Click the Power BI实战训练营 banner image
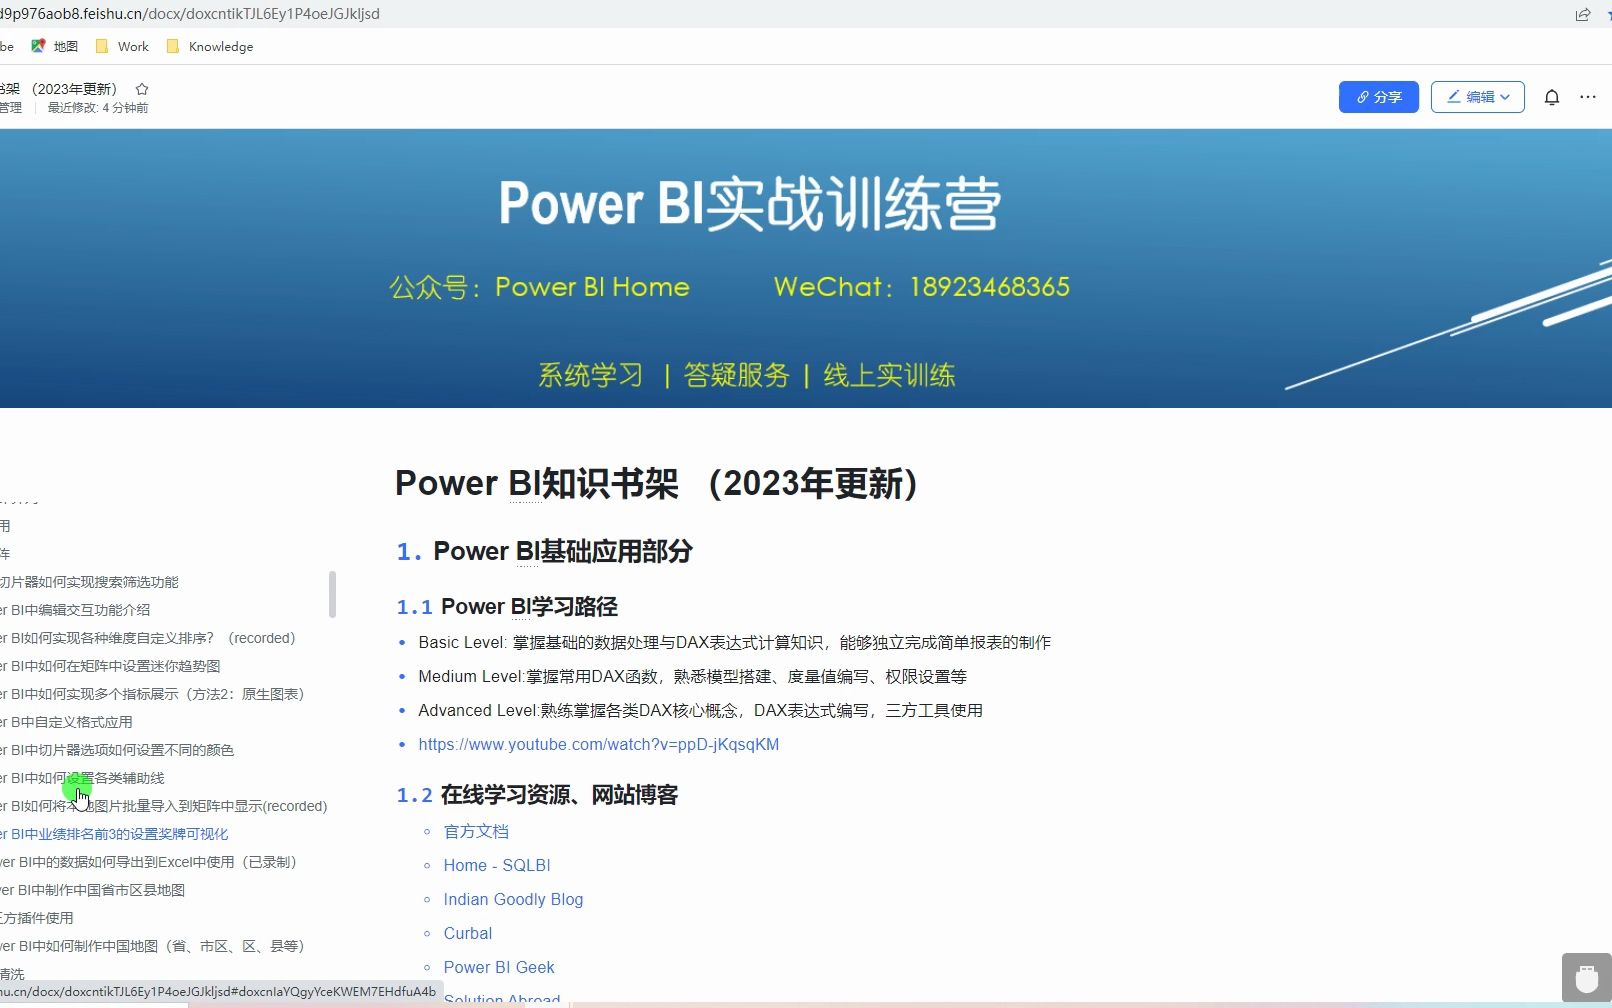The height and width of the screenshot is (1008, 1612). 806,268
